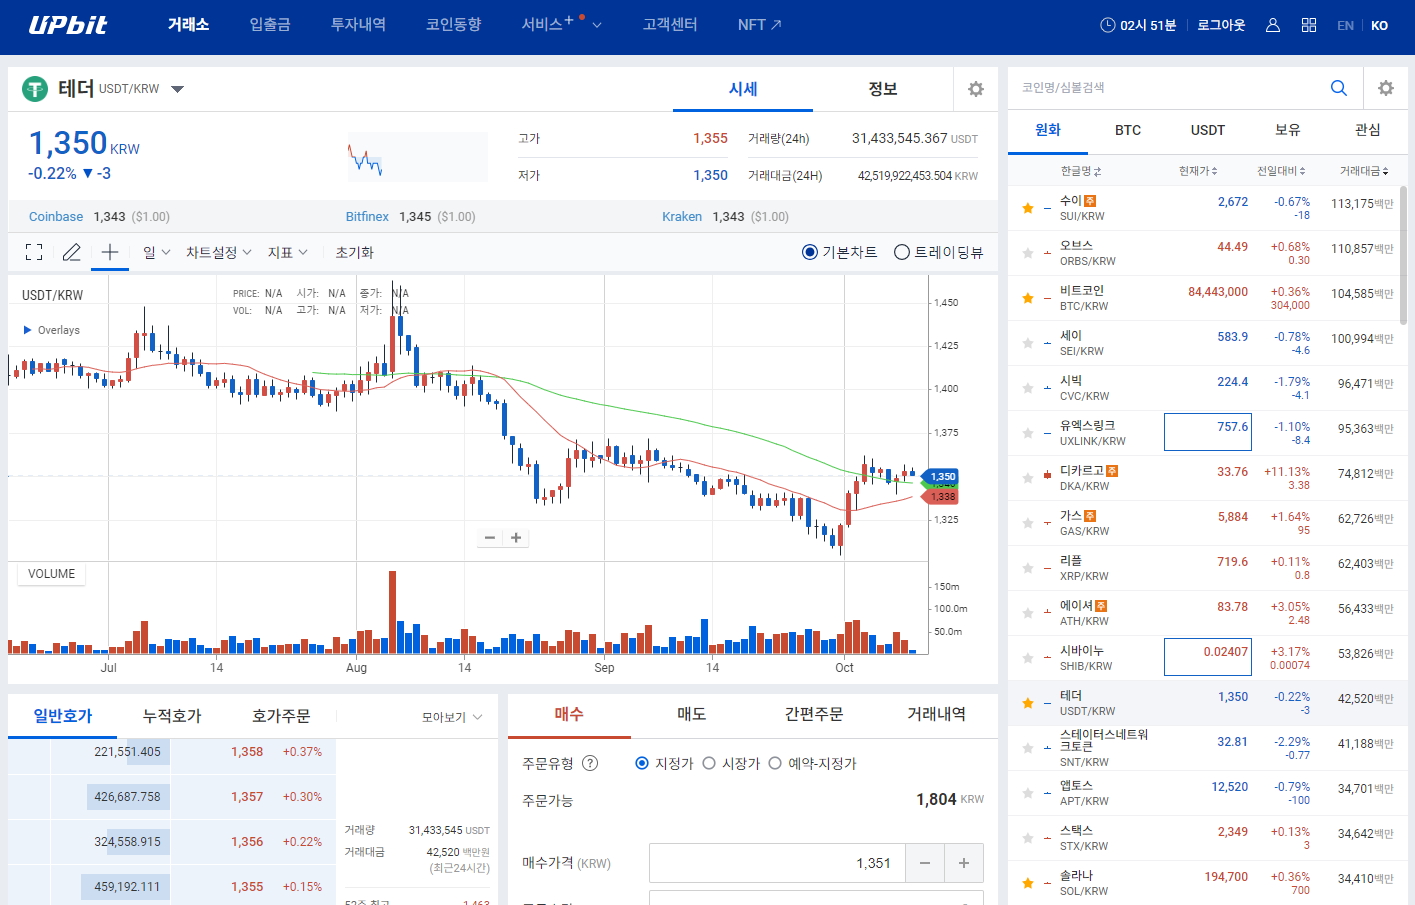Image resolution: width=1415 pixels, height=905 pixels.
Task: Open 투자내역 in top navigation
Action: coord(358,24)
